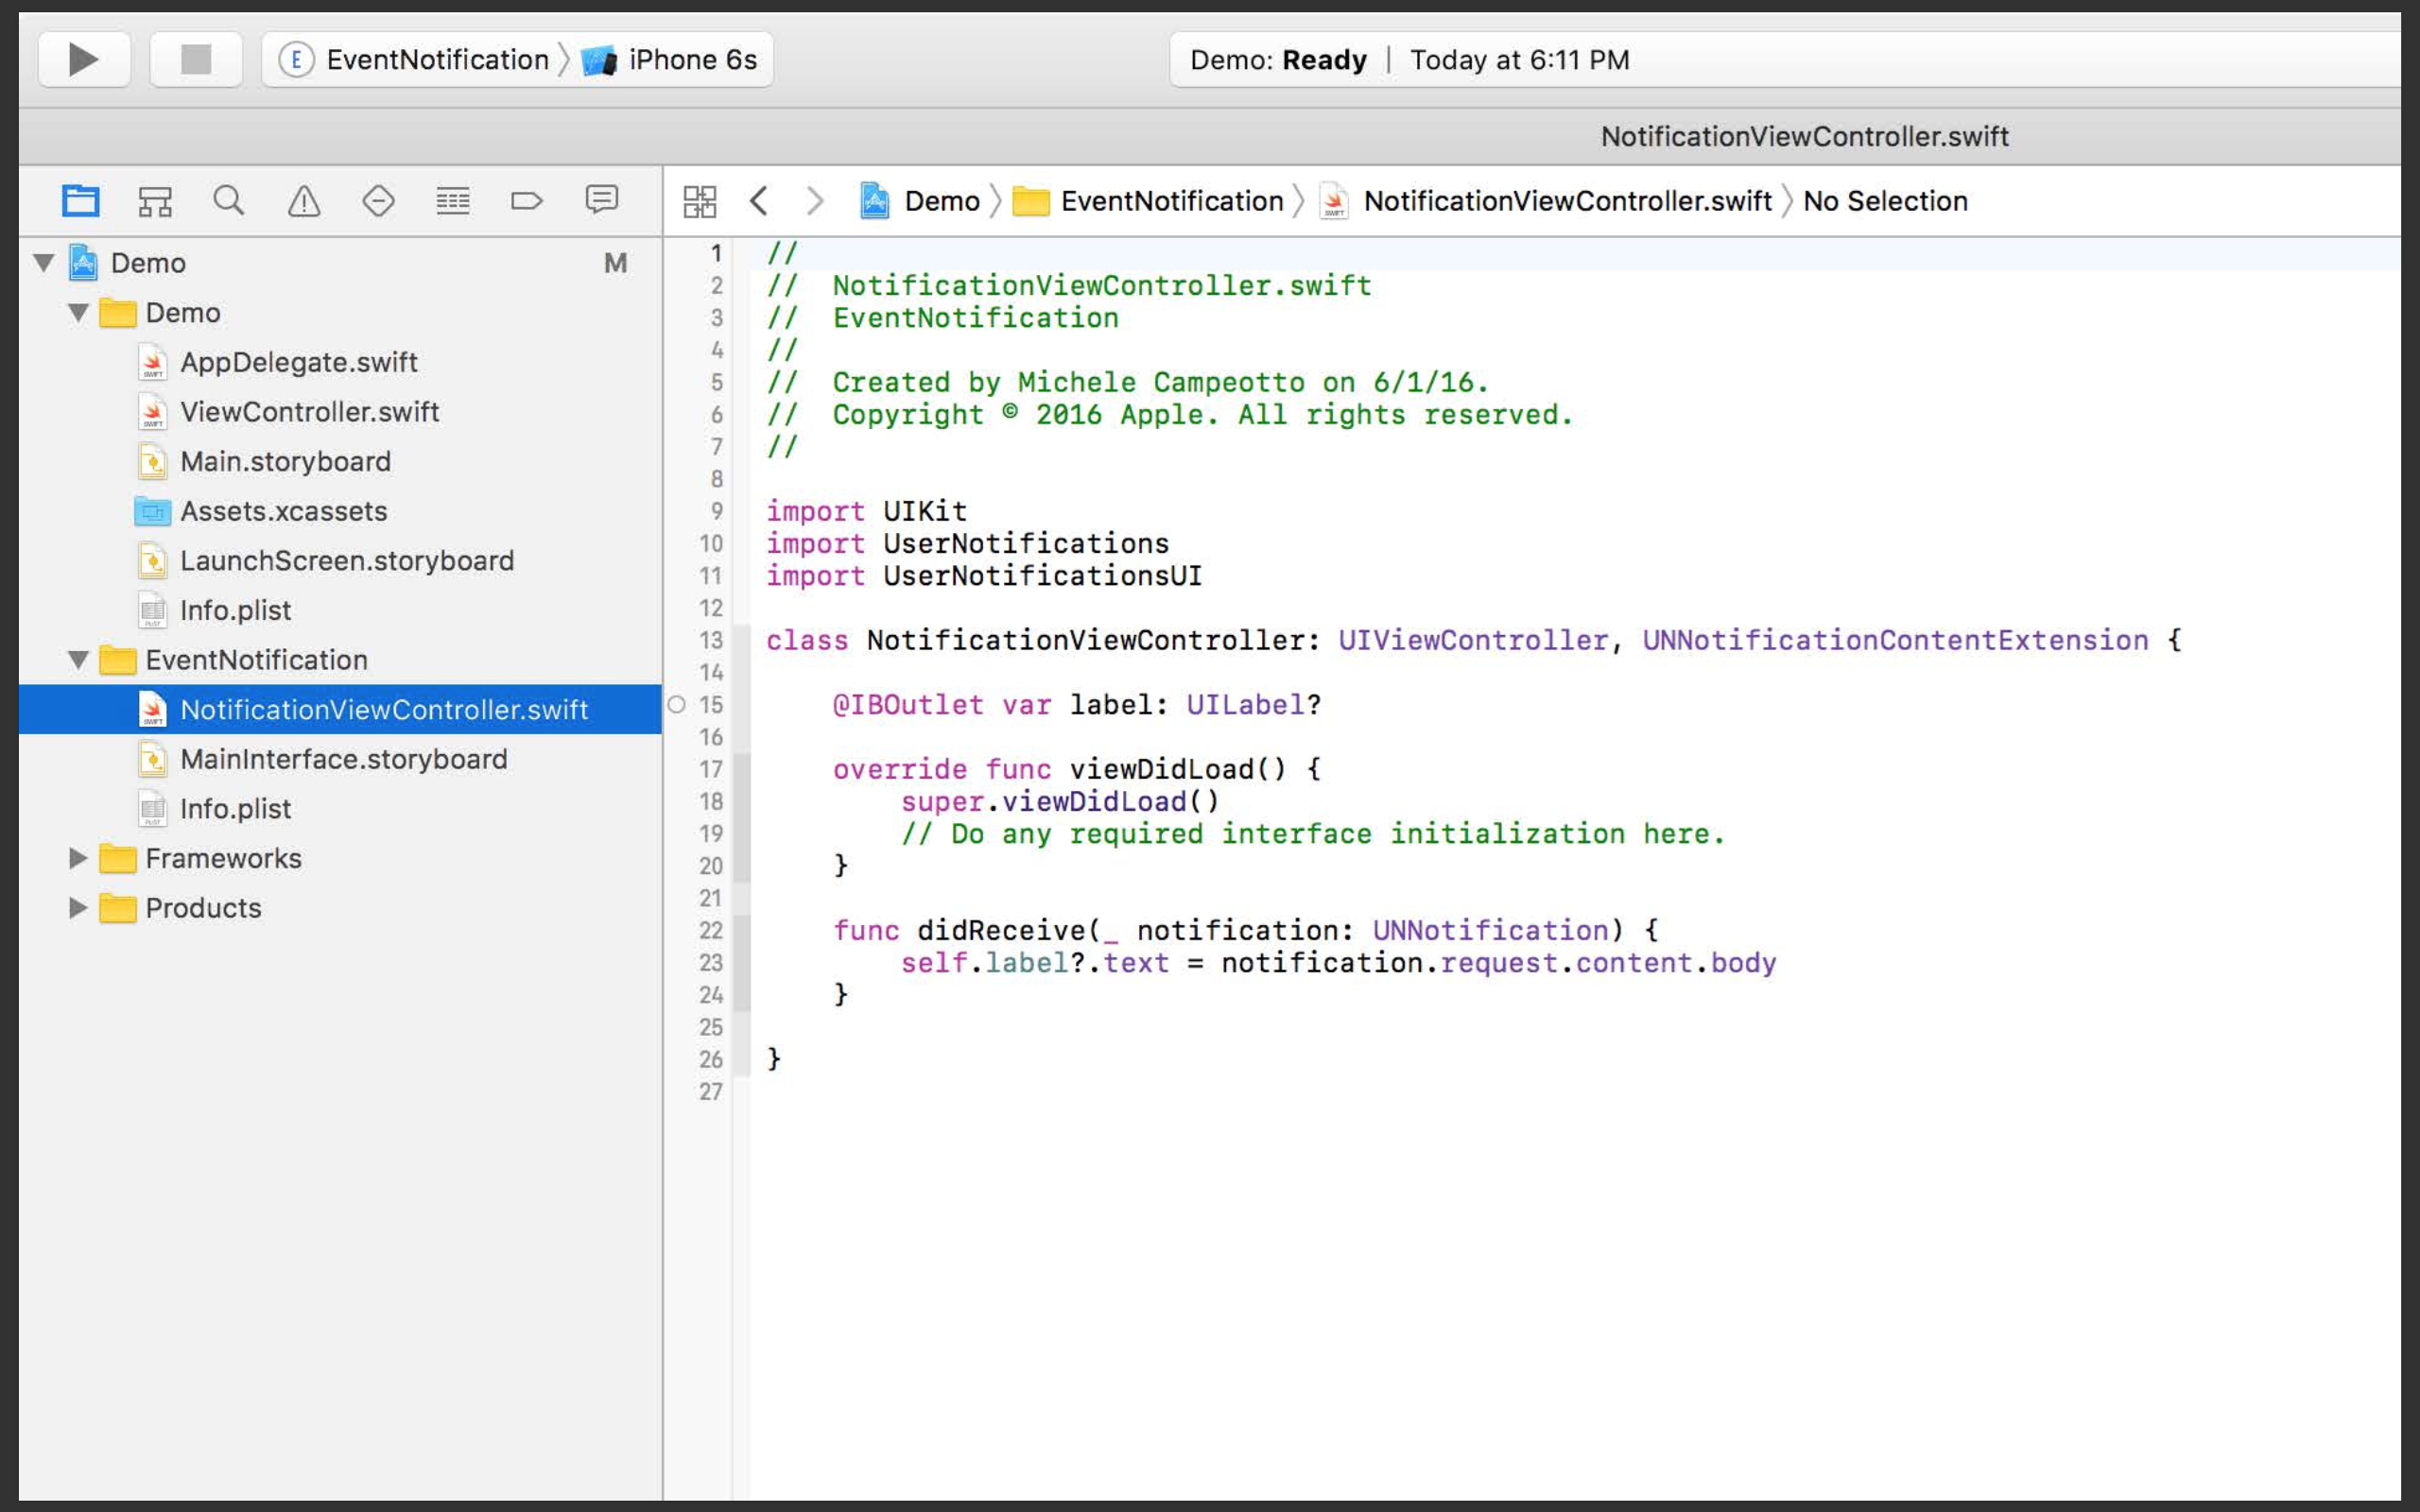
Task: Go back with the left chevron
Action: click(759, 201)
